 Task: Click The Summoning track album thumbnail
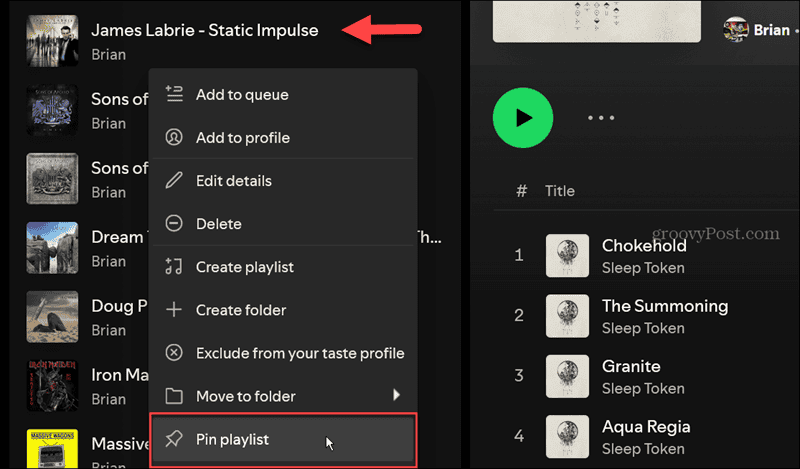click(567, 316)
